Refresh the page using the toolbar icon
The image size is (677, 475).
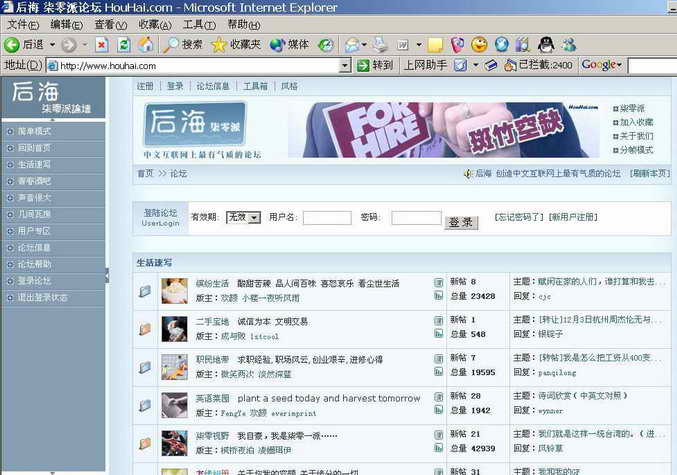point(123,45)
